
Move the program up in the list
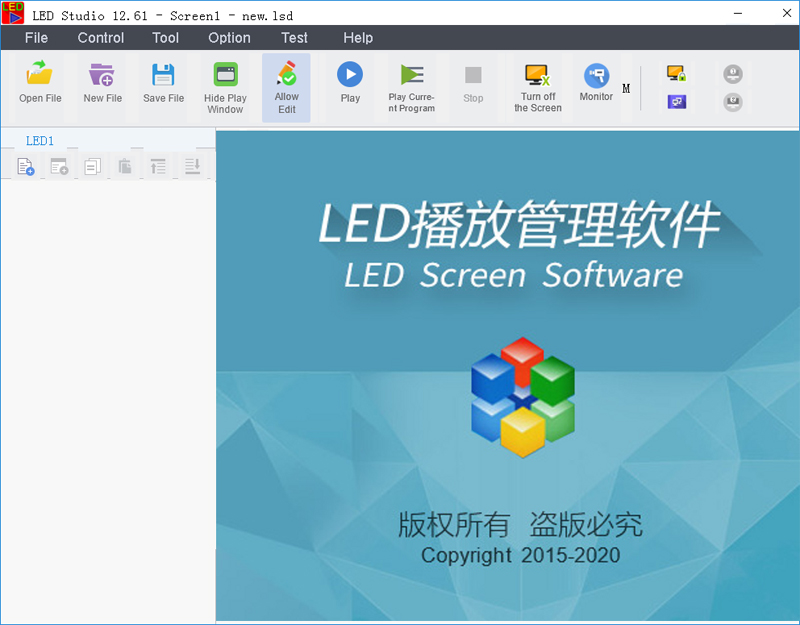tap(158, 166)
